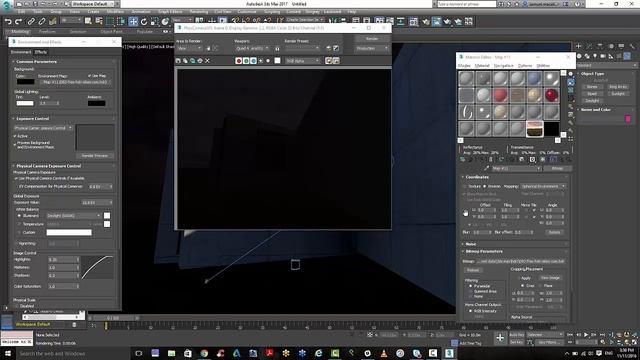Select the Temperature white balance radio
The image size is (640, 360).
coord(19,224)
